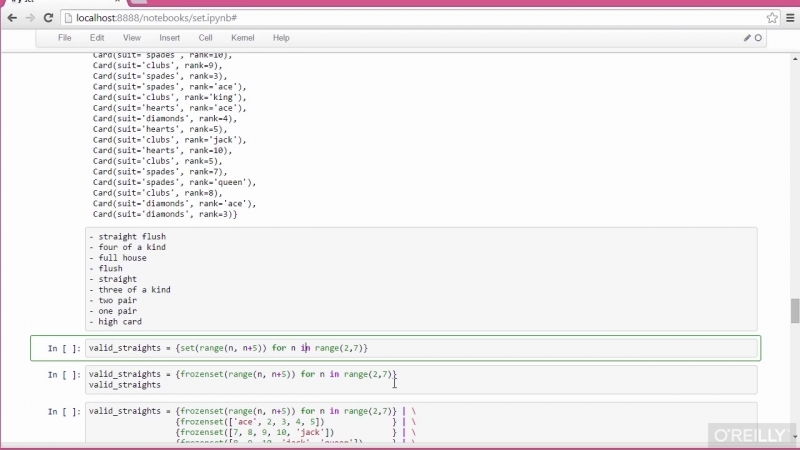Click the '- one pair' line
800x450 pixels.
coord(113,311)
